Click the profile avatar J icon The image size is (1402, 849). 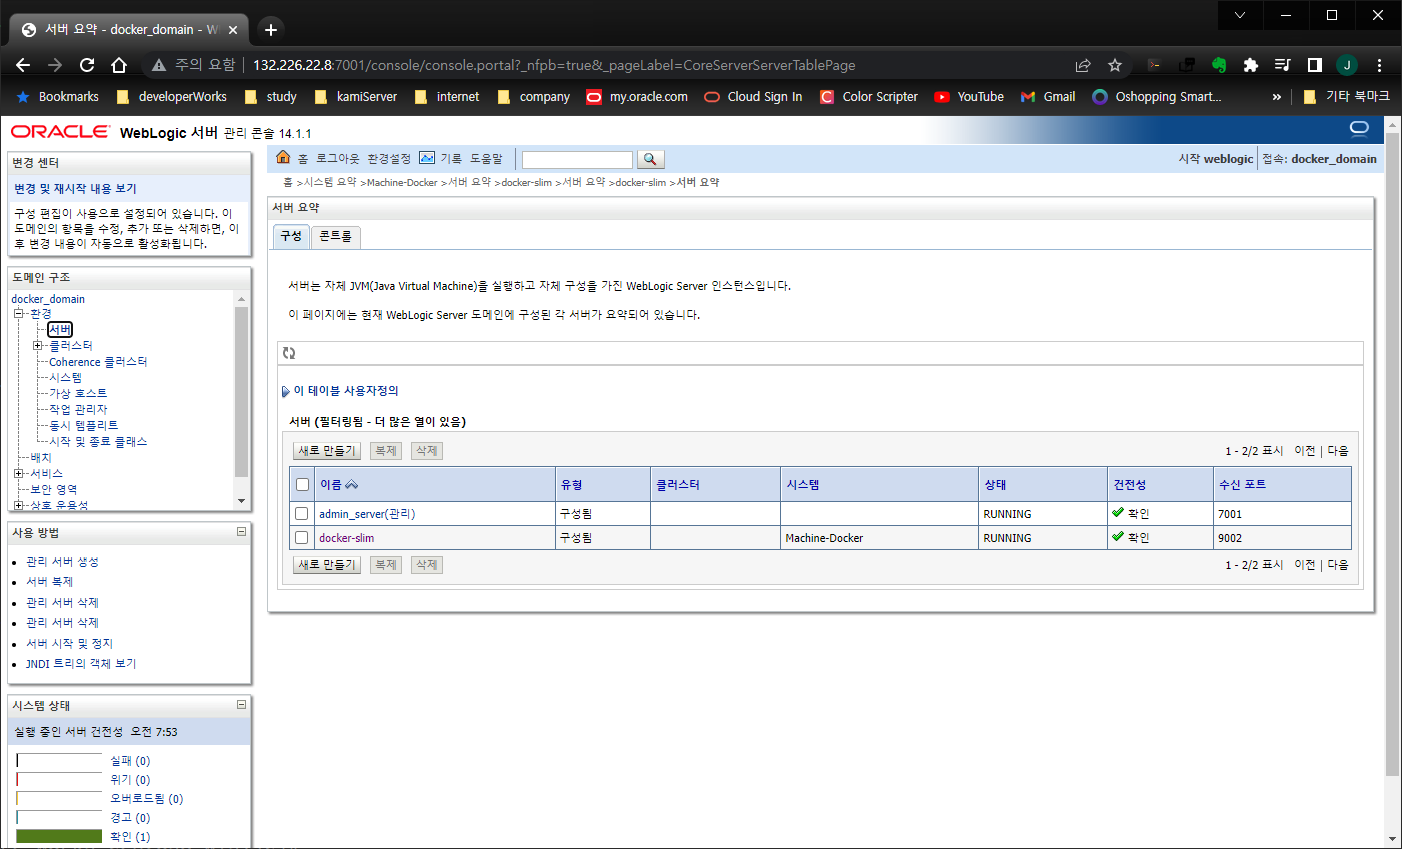1347,65
